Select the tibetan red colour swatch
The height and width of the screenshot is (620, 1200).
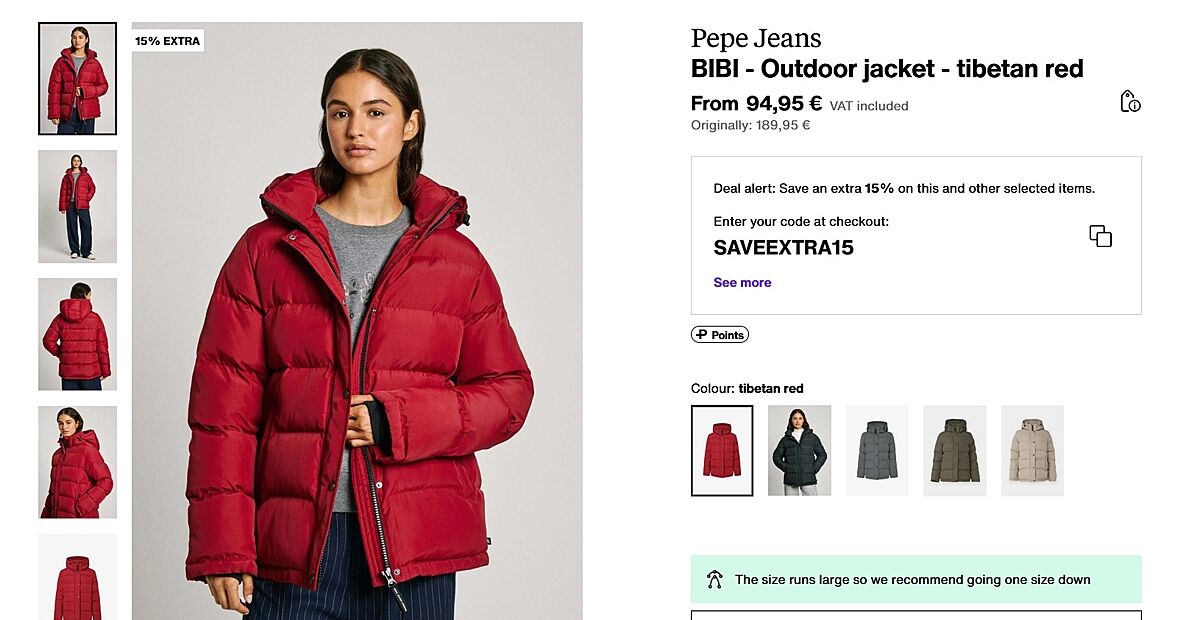[x=722, y=450]
